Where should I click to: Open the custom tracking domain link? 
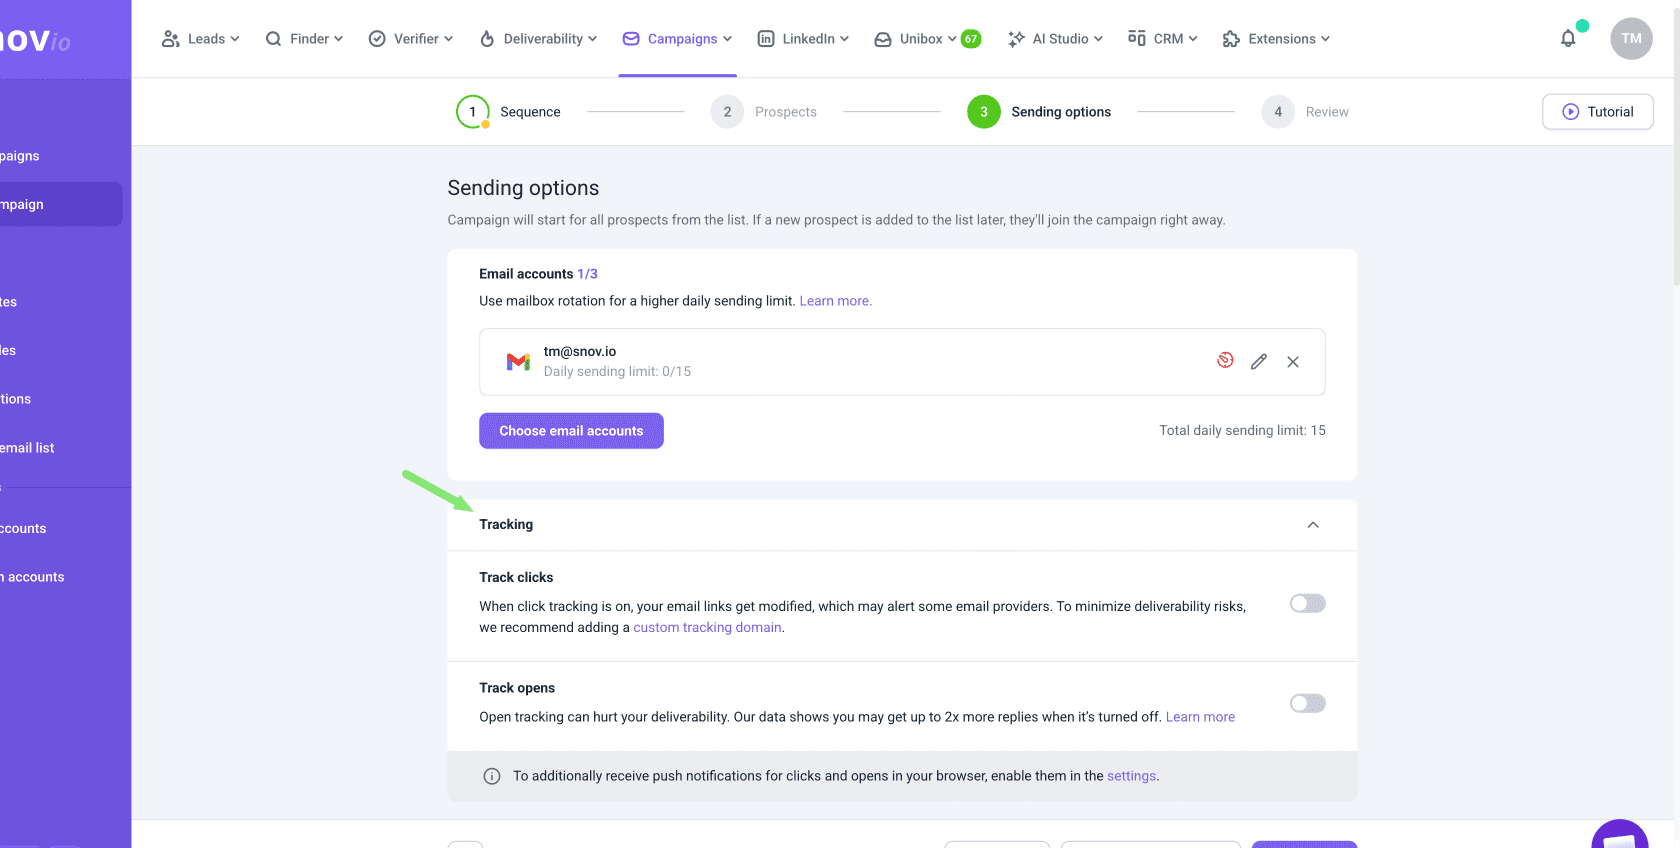pos(707,628)
